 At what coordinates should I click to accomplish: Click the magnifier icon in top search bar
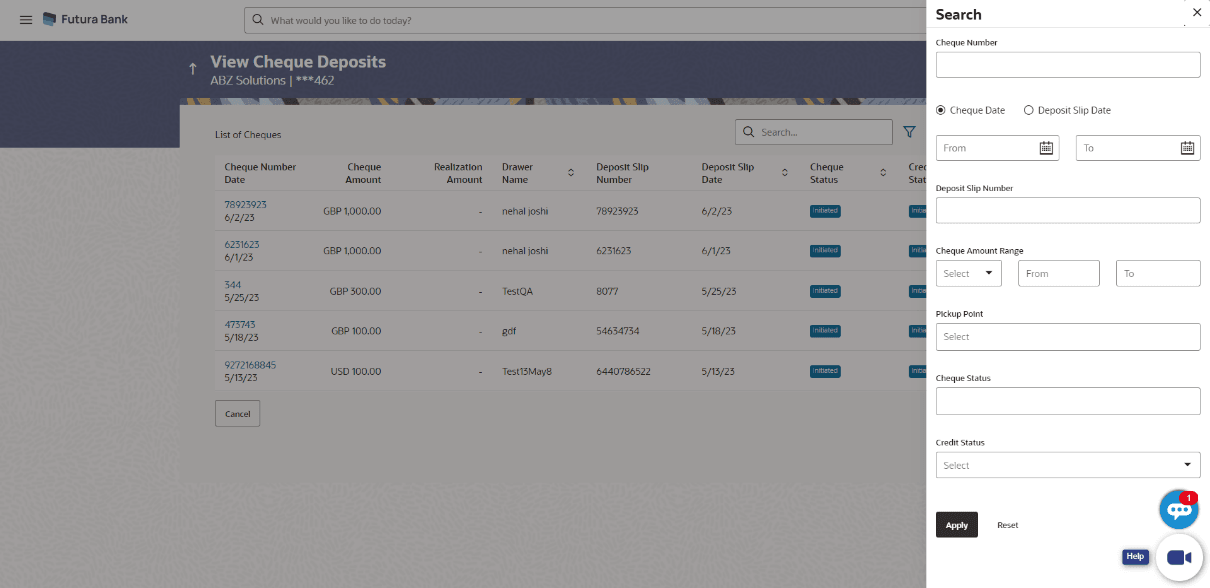[x=258, y=20]
